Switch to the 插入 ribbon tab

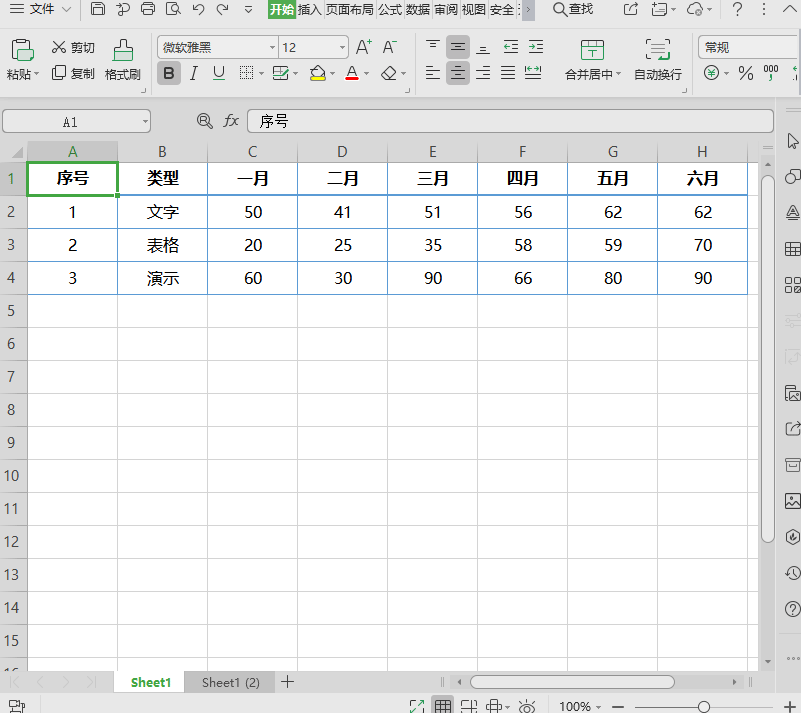tap(310, 9)
